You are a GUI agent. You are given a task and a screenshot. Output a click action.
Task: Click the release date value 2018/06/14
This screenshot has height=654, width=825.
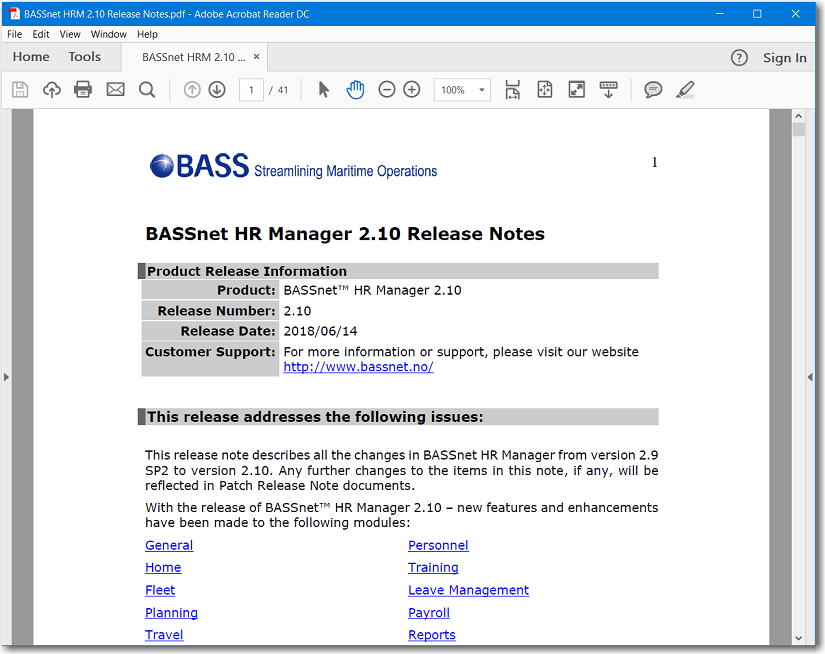320,331
